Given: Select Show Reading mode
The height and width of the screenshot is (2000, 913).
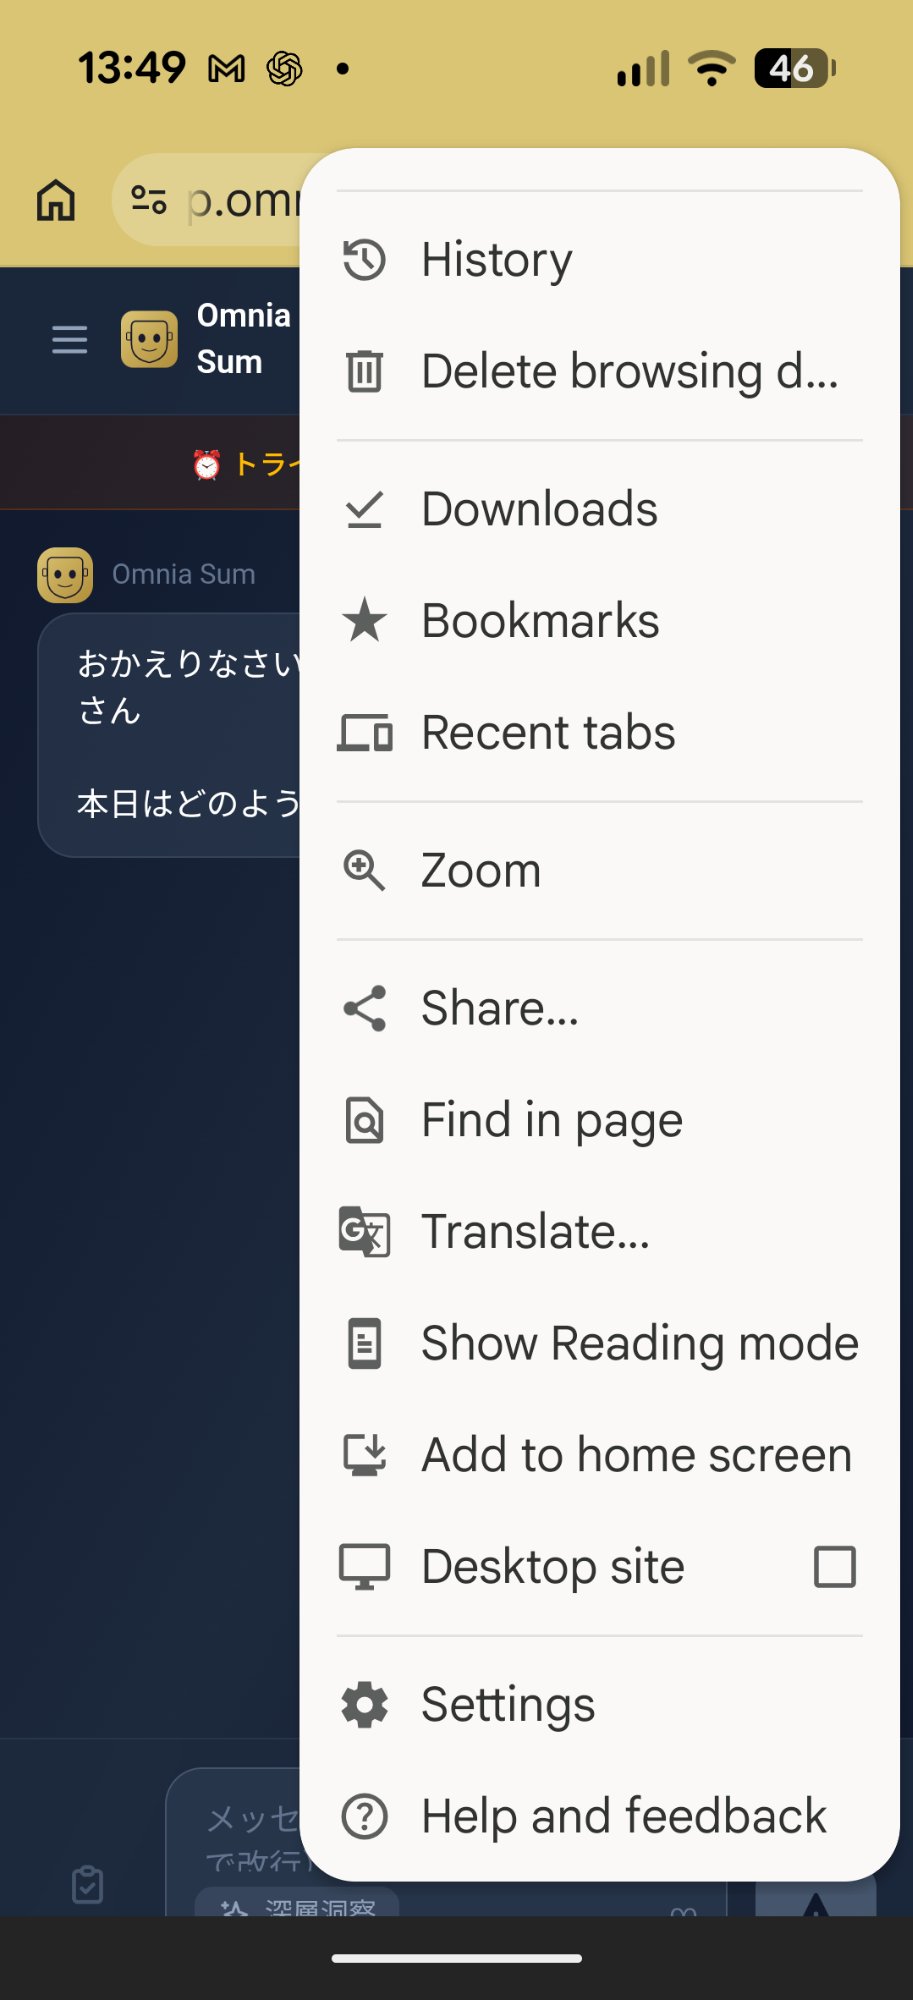Looking at the screenshot, I should point(640,1343).
